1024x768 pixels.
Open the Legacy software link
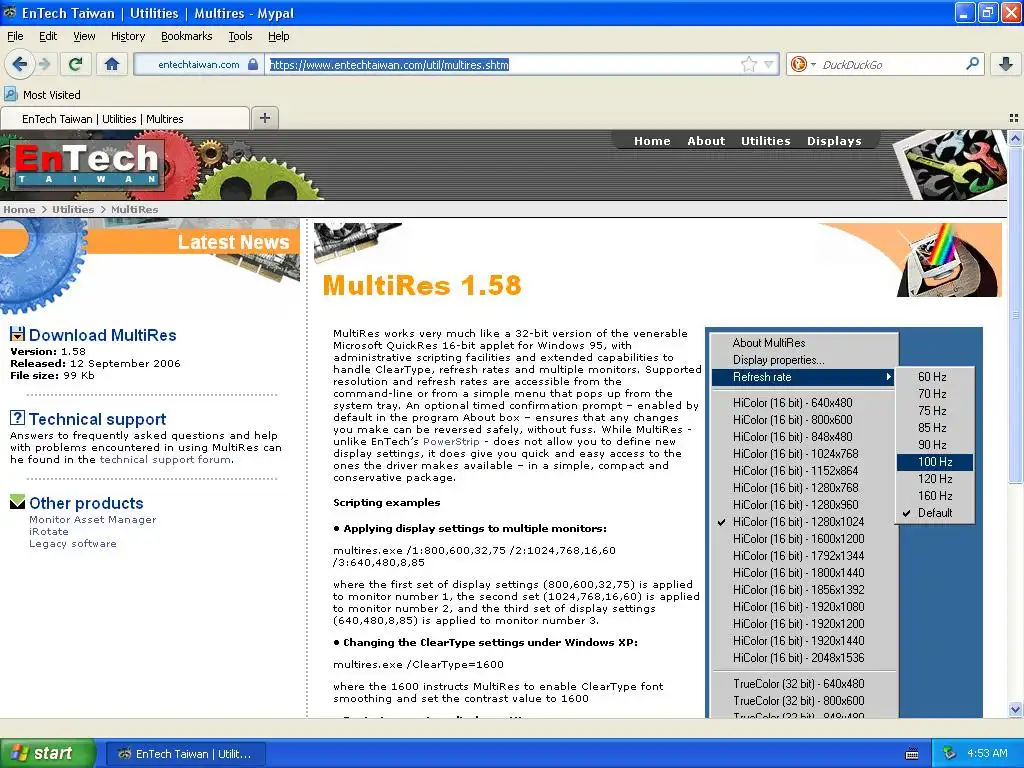pyautogui.click(x=72, y=543)
